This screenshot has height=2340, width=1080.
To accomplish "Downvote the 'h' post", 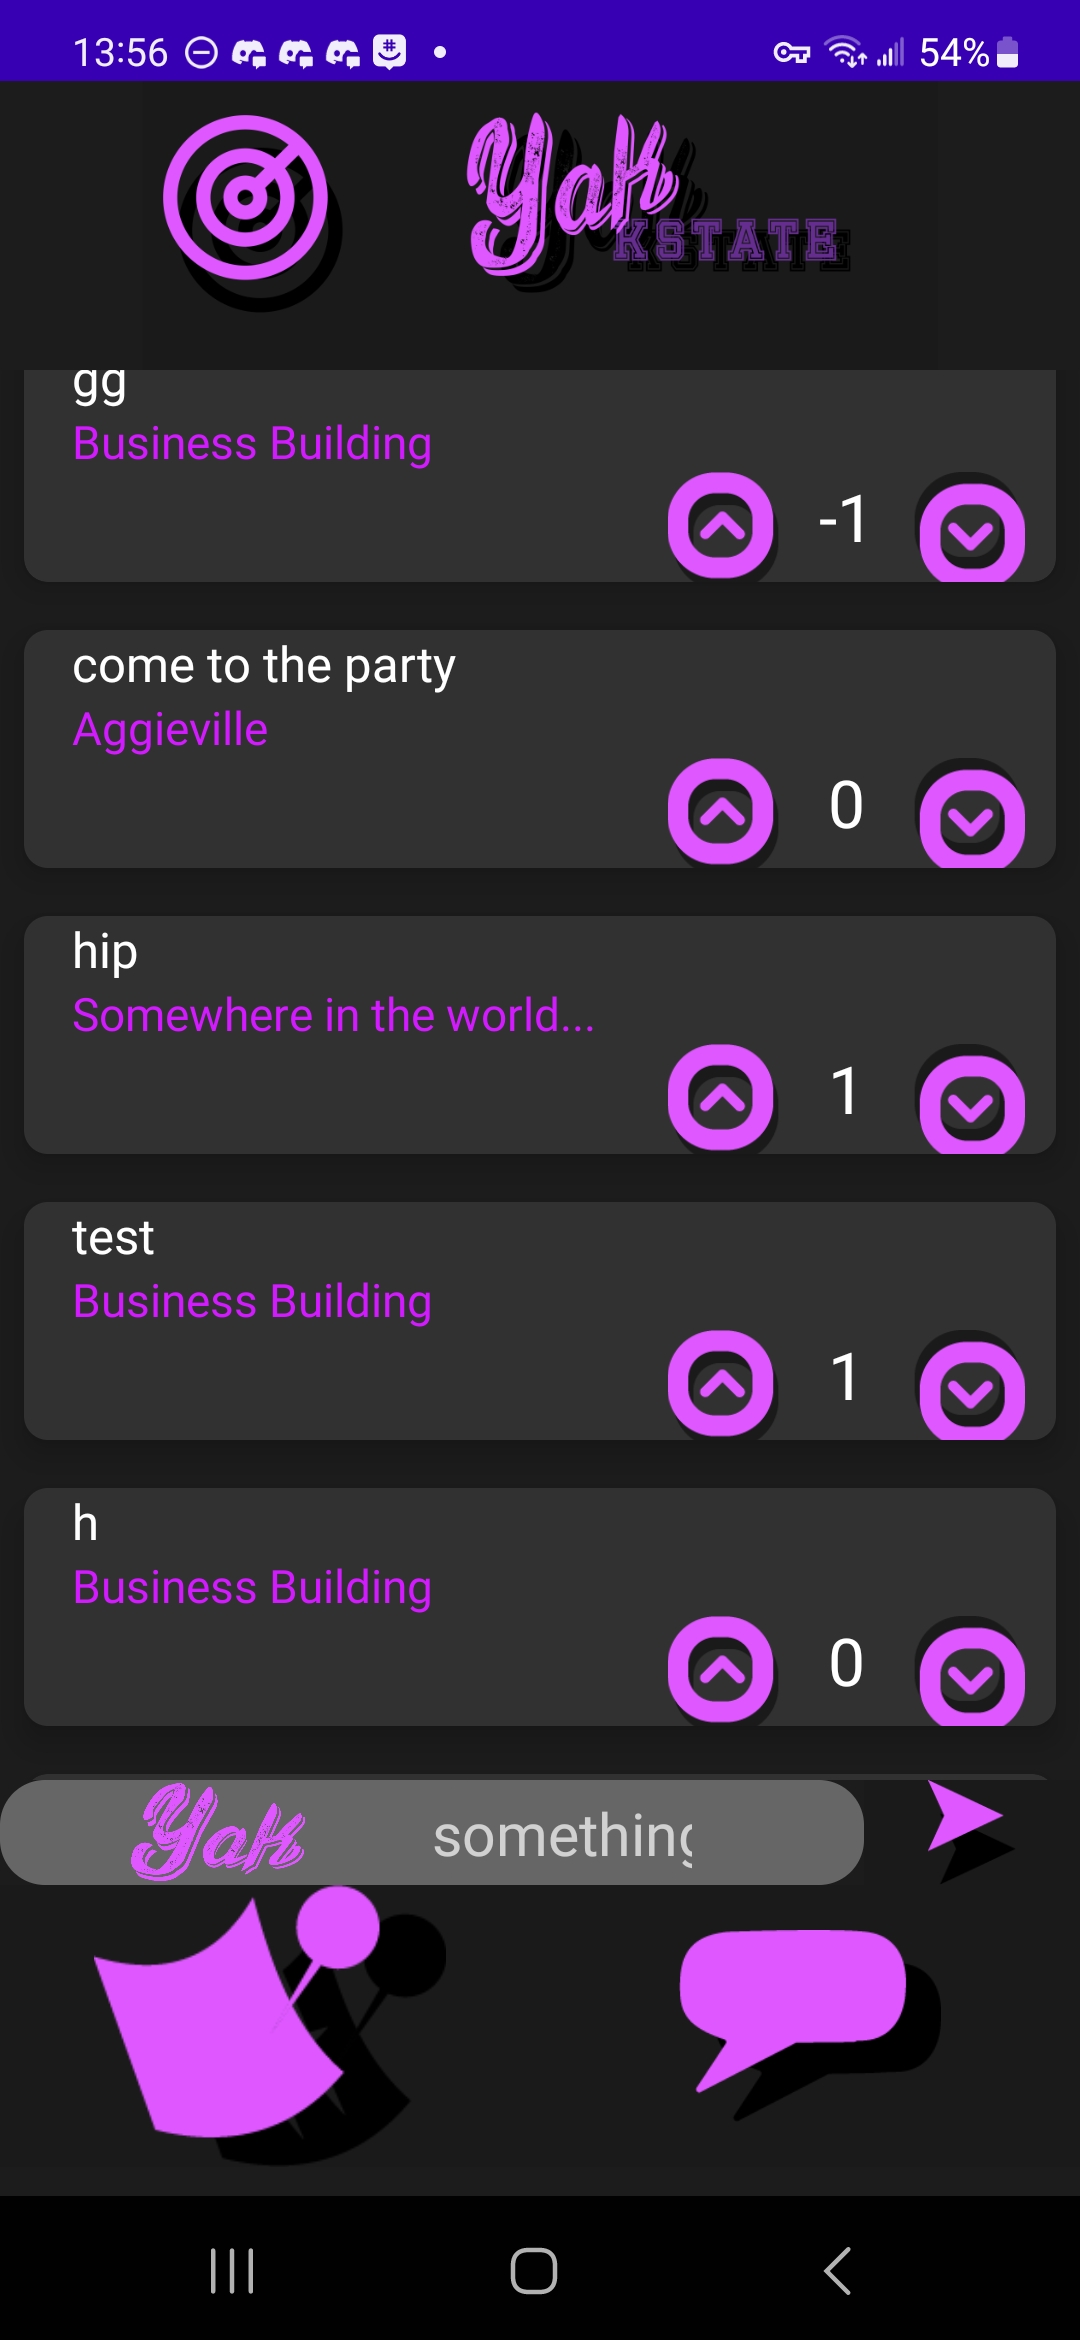I will pyautogui.click(x=971, y=1676).
